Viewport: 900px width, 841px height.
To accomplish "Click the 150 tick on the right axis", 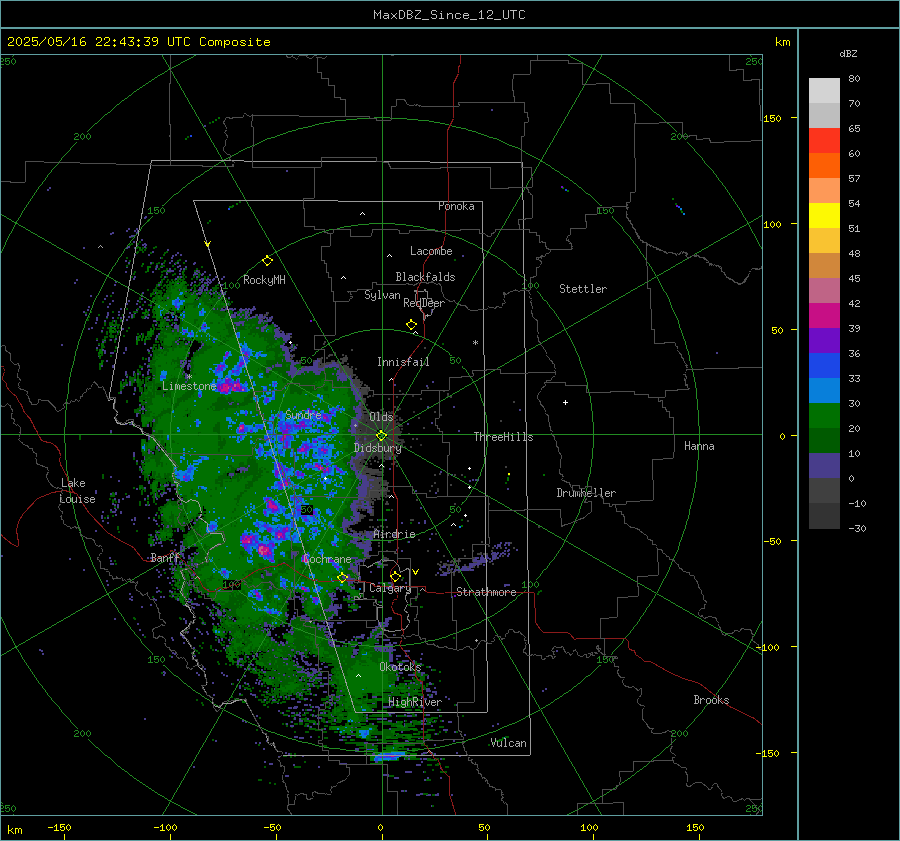I will click(772, 118).
